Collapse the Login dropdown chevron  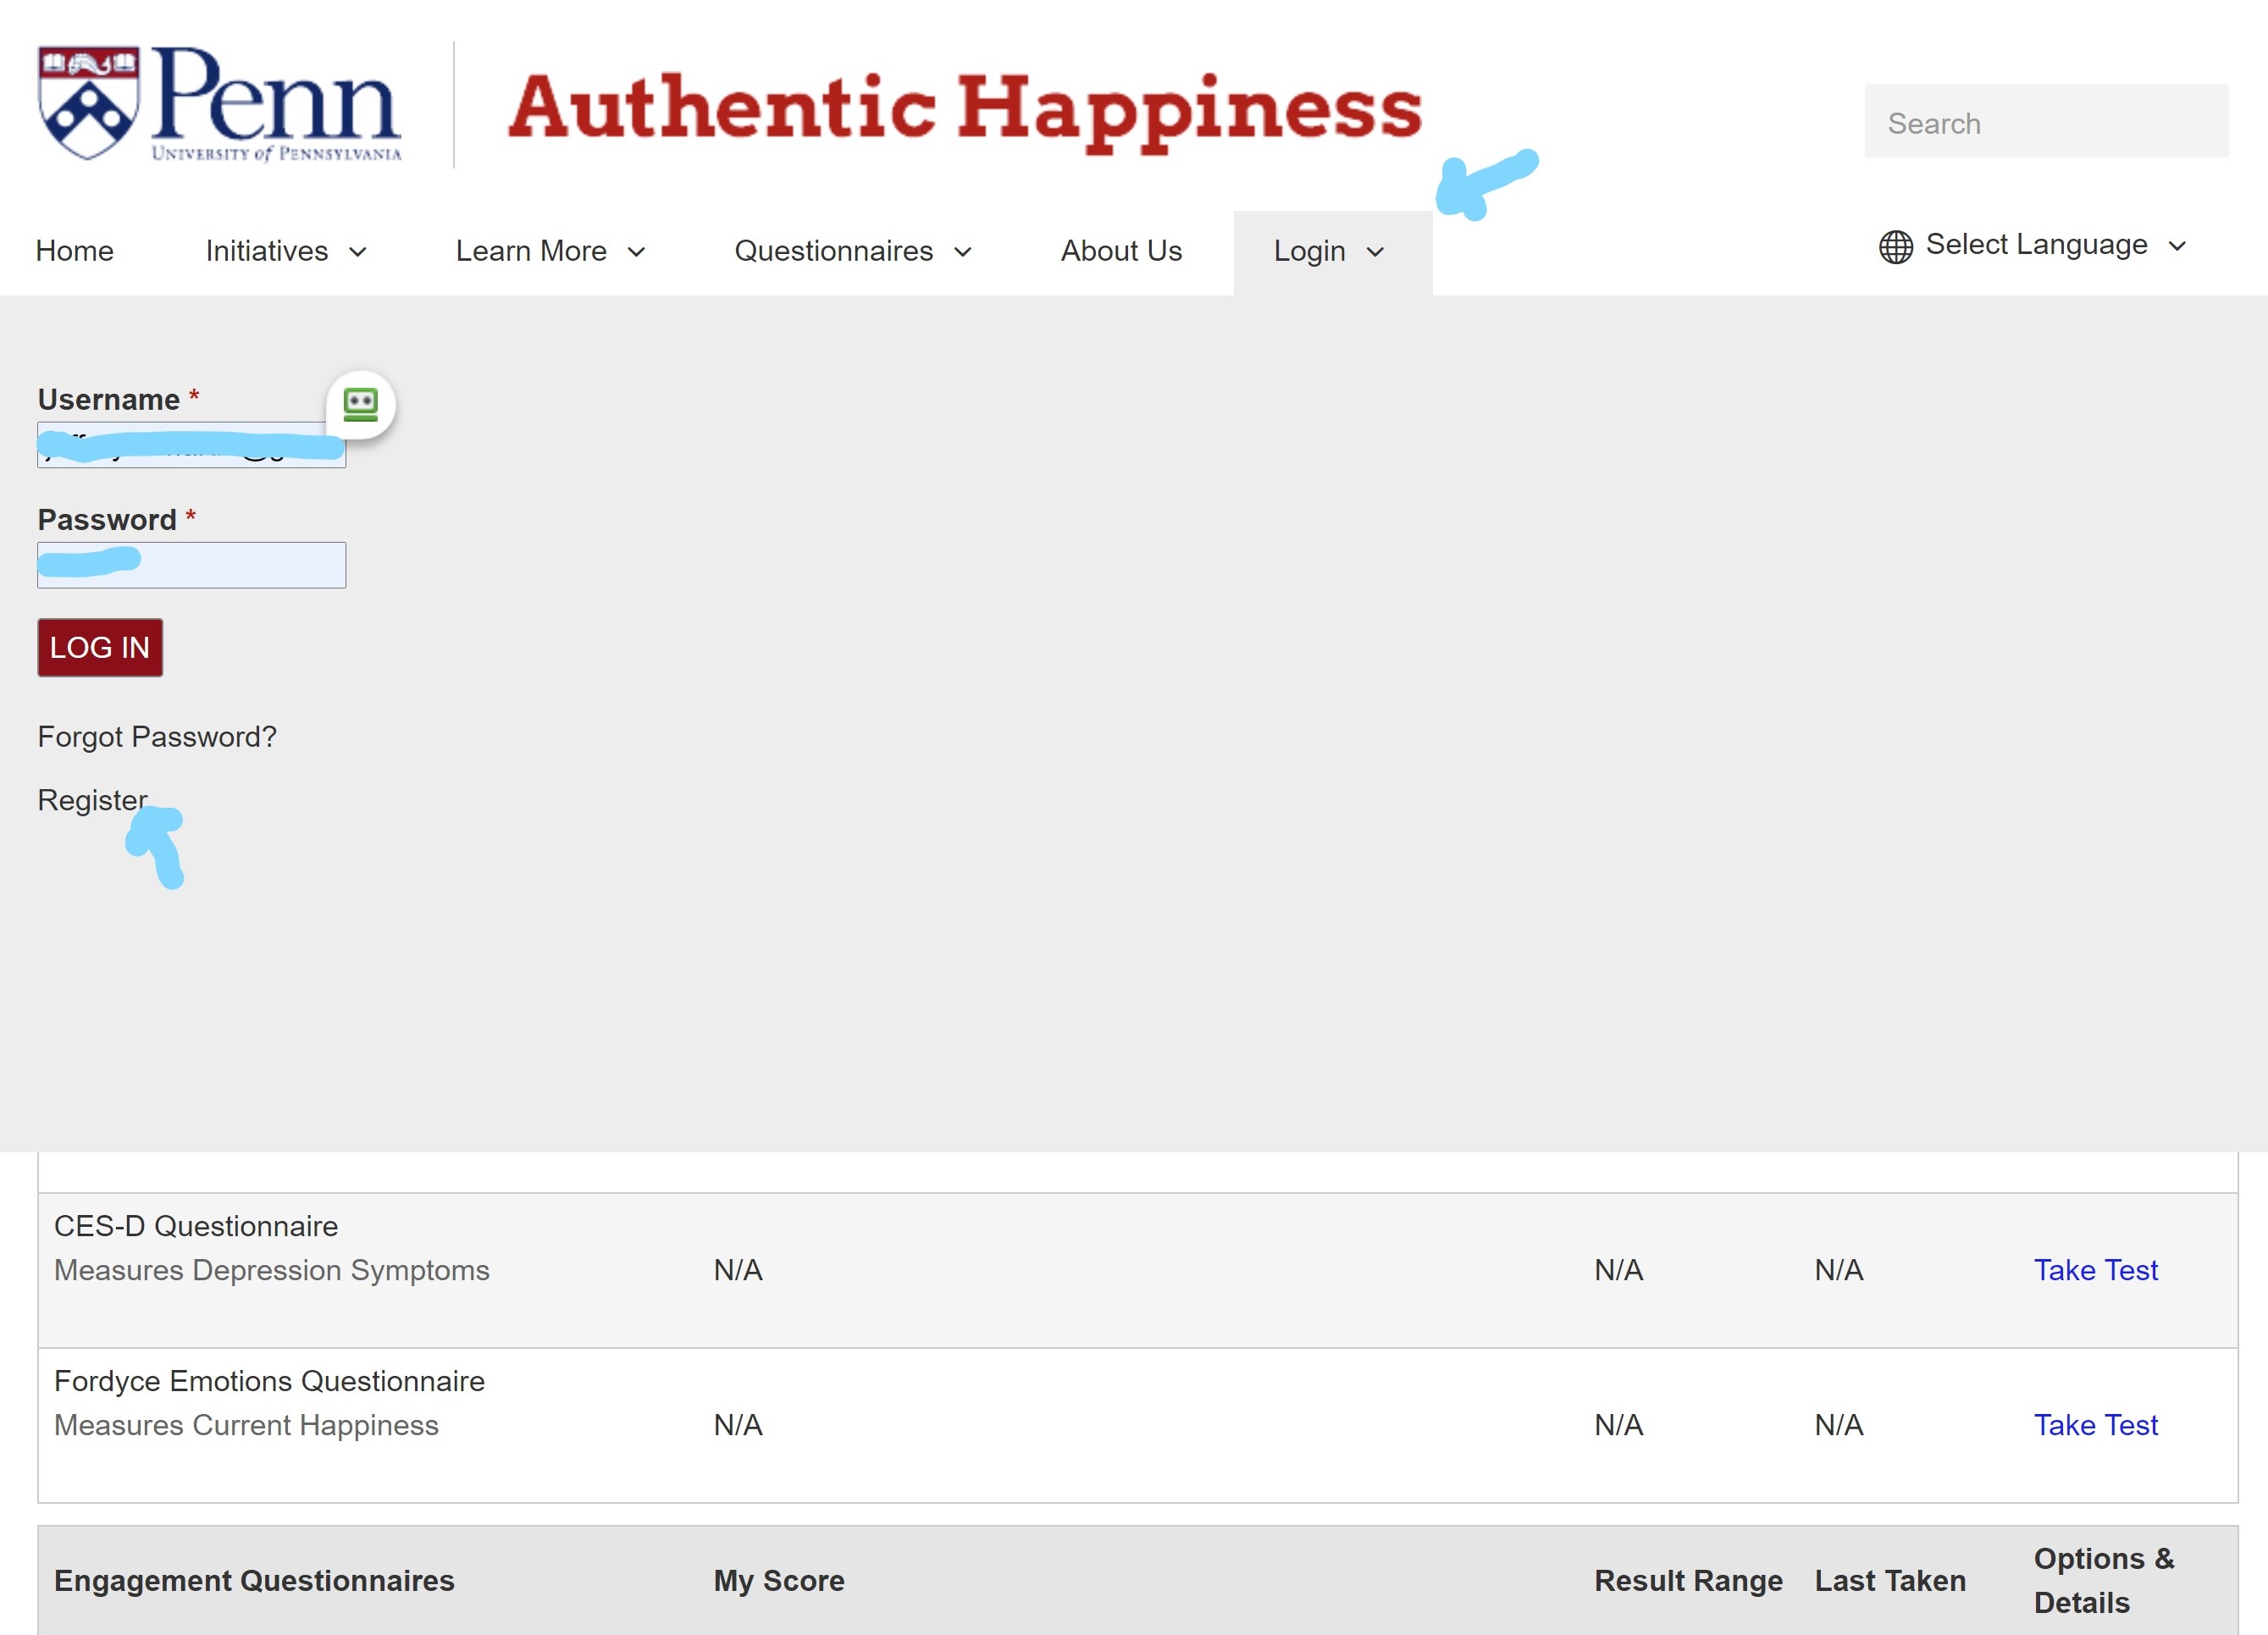tap(1375, 252)
